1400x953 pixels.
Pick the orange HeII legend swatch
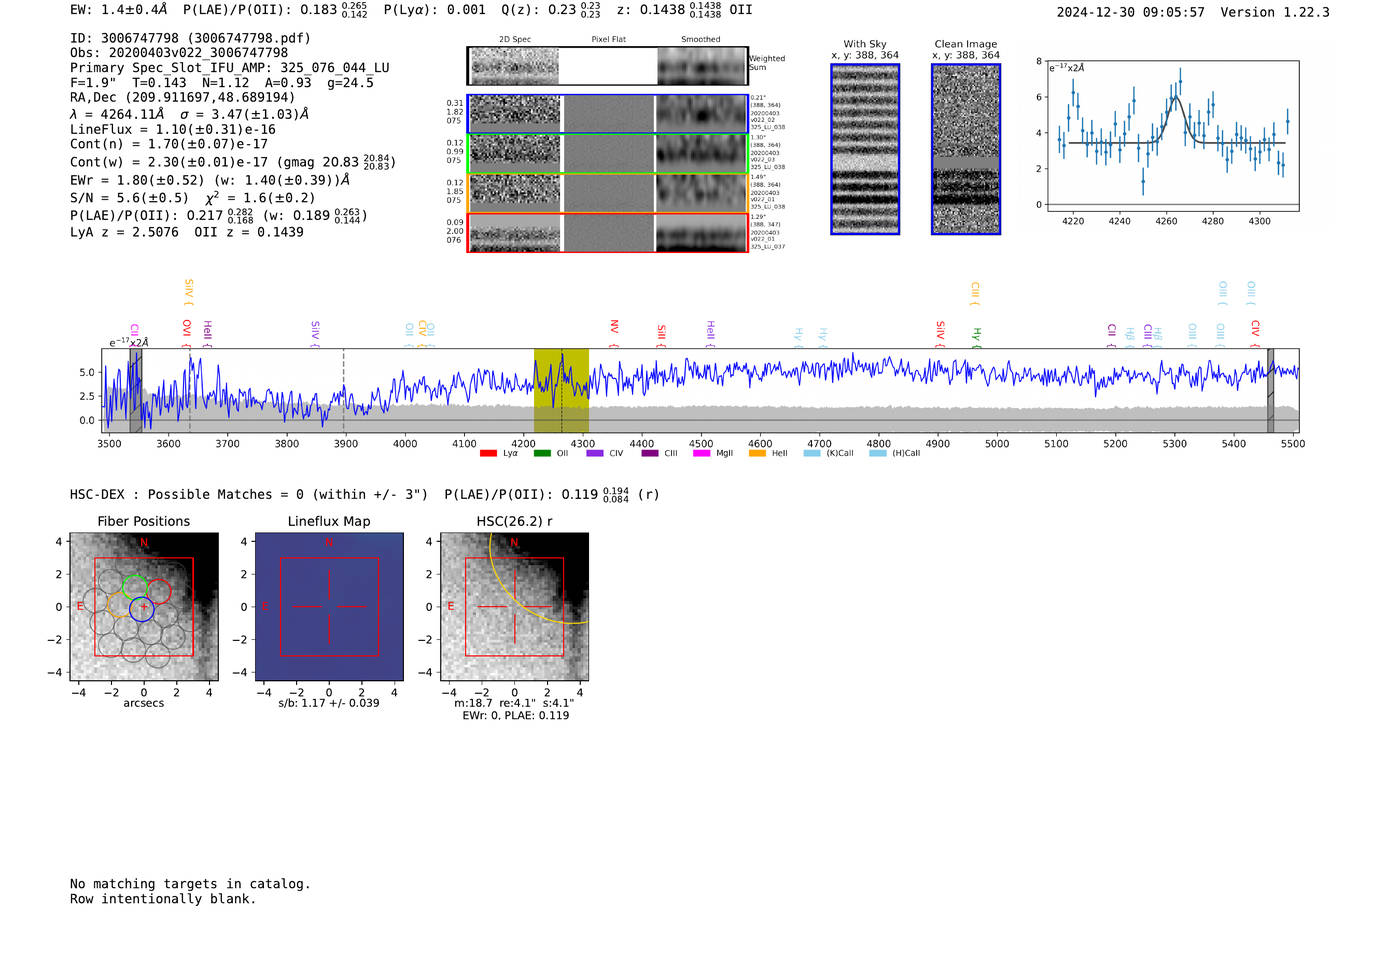click(x=757, y=453)
